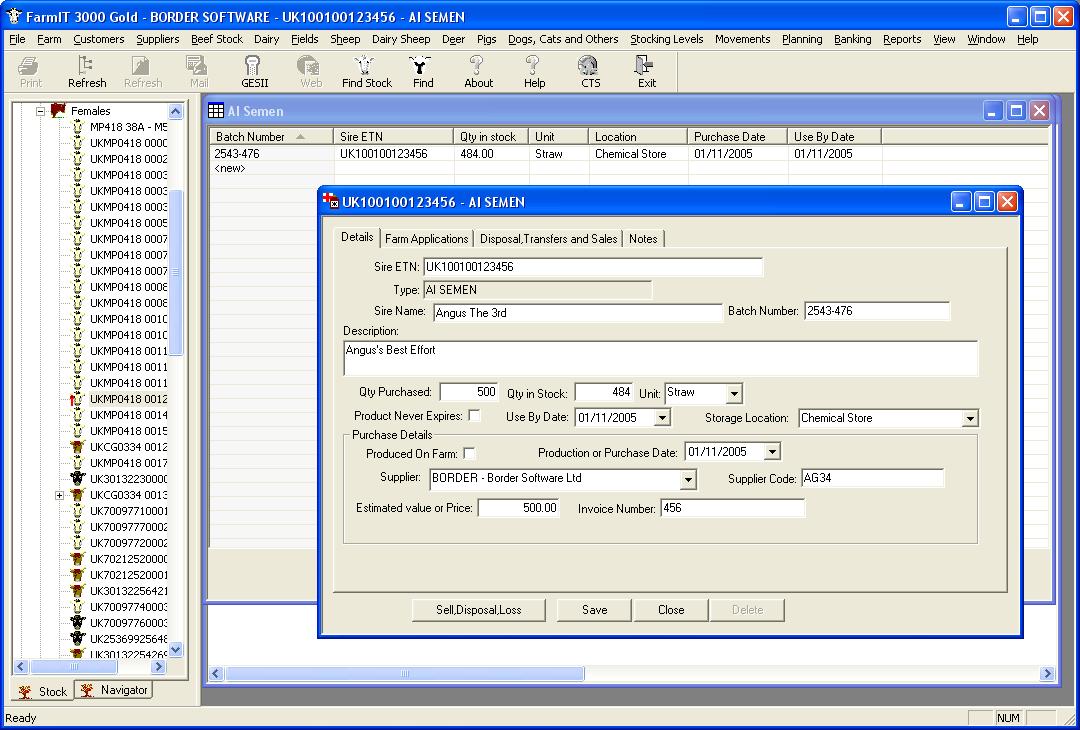The width and height of the screenshot is (1080, 730).
Task: Click the black cow icon beside UK30132230000
Action: coord(77,479)
